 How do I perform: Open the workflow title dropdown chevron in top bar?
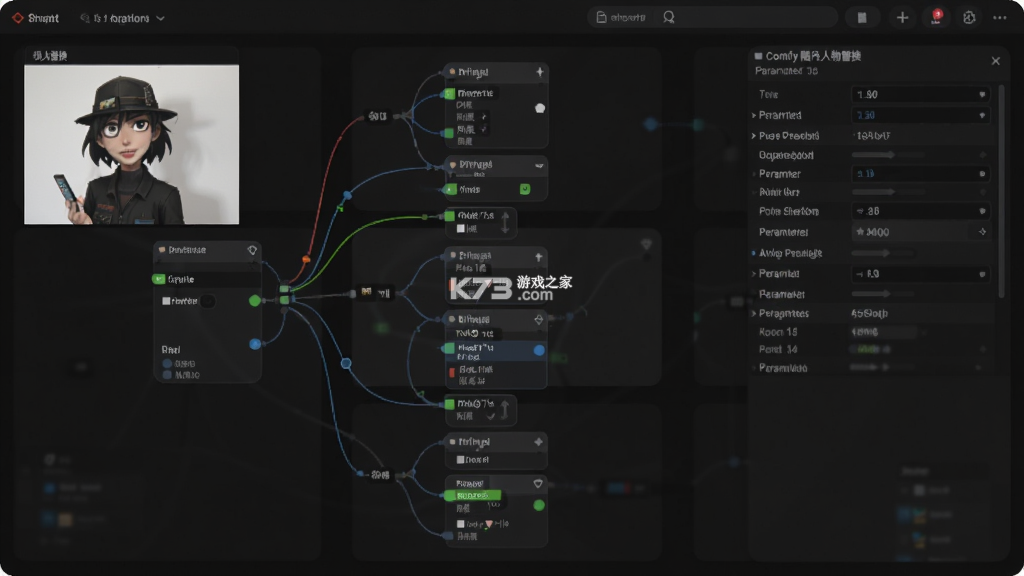click(x=161, y=18)
